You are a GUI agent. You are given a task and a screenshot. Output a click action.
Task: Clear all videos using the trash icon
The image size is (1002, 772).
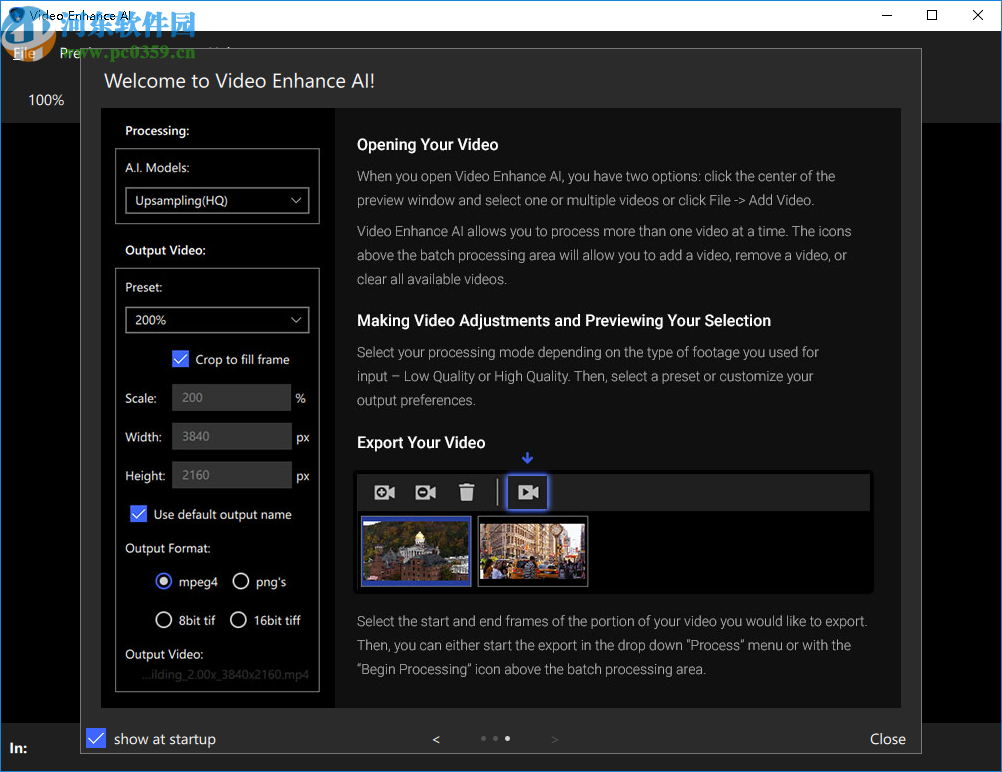[466, 492]
